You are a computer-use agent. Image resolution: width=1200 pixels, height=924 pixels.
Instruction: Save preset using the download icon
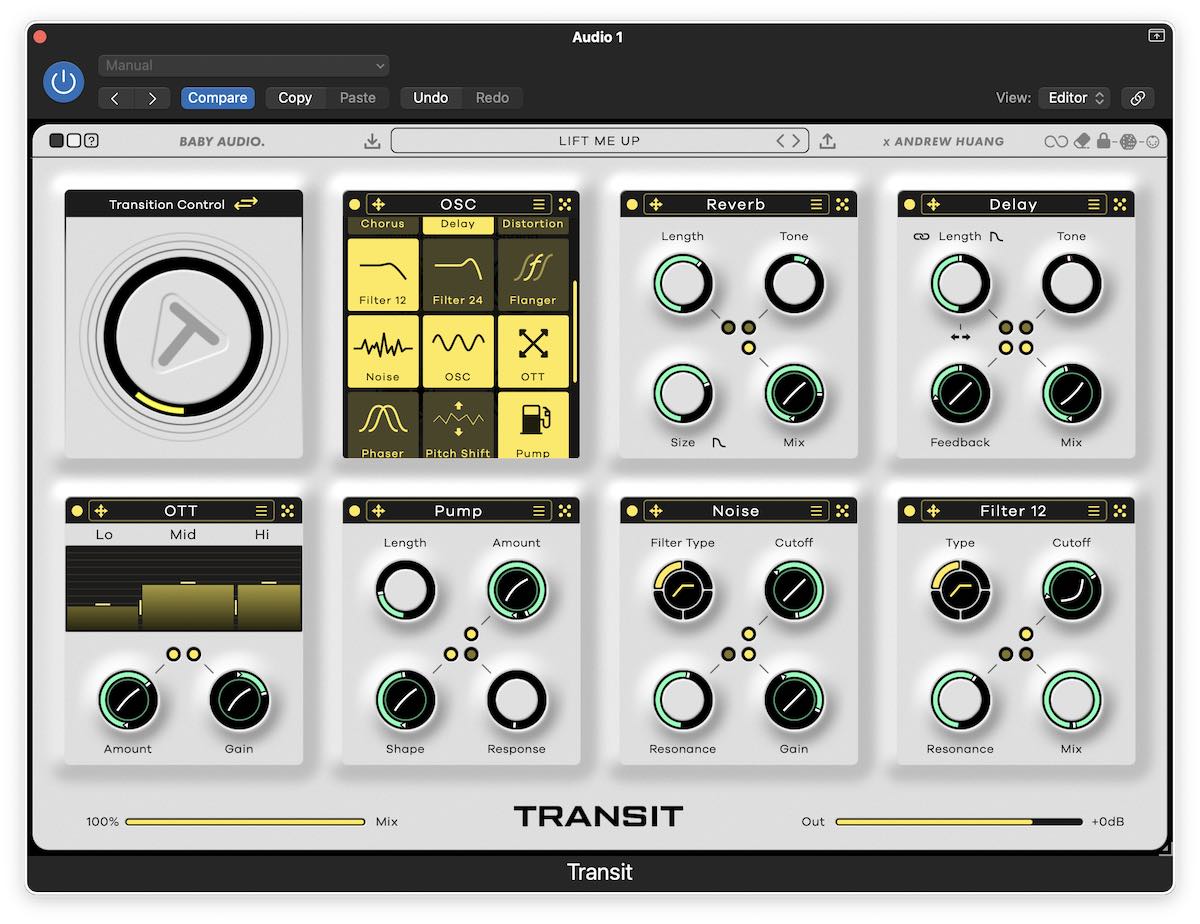(372, 141)
